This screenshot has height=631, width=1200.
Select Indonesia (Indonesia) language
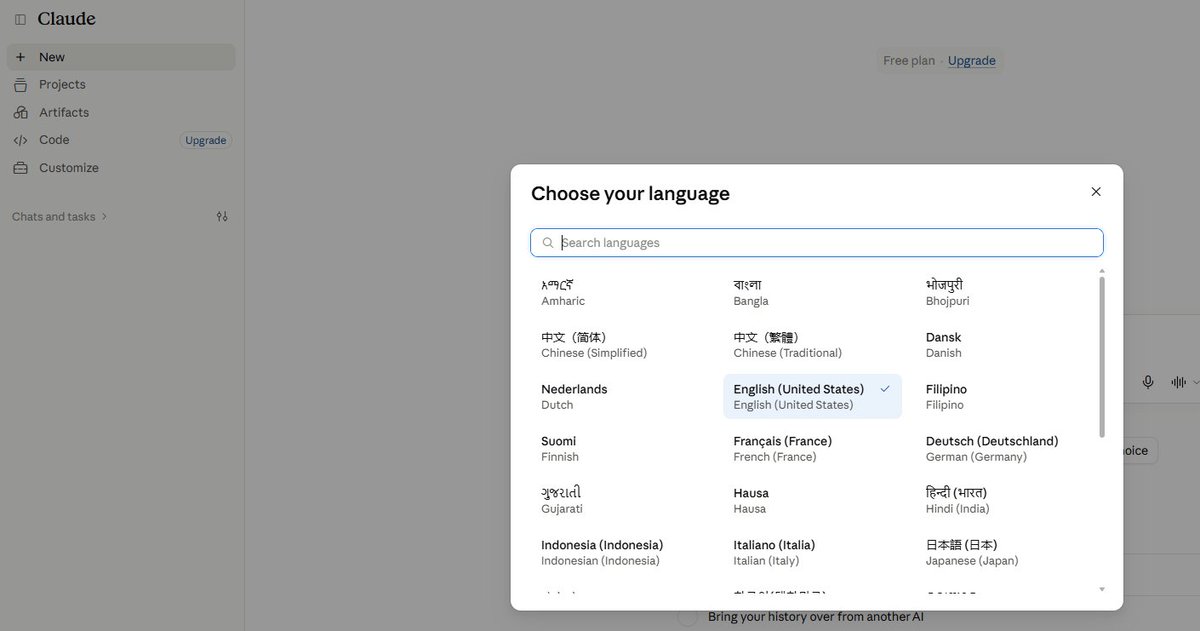pyautogui.click(x=620, y=553)
